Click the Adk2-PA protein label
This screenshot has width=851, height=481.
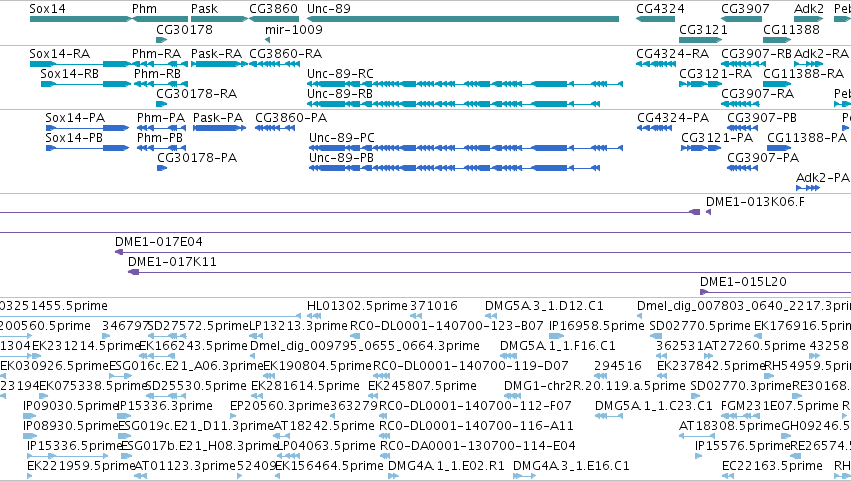822,178
